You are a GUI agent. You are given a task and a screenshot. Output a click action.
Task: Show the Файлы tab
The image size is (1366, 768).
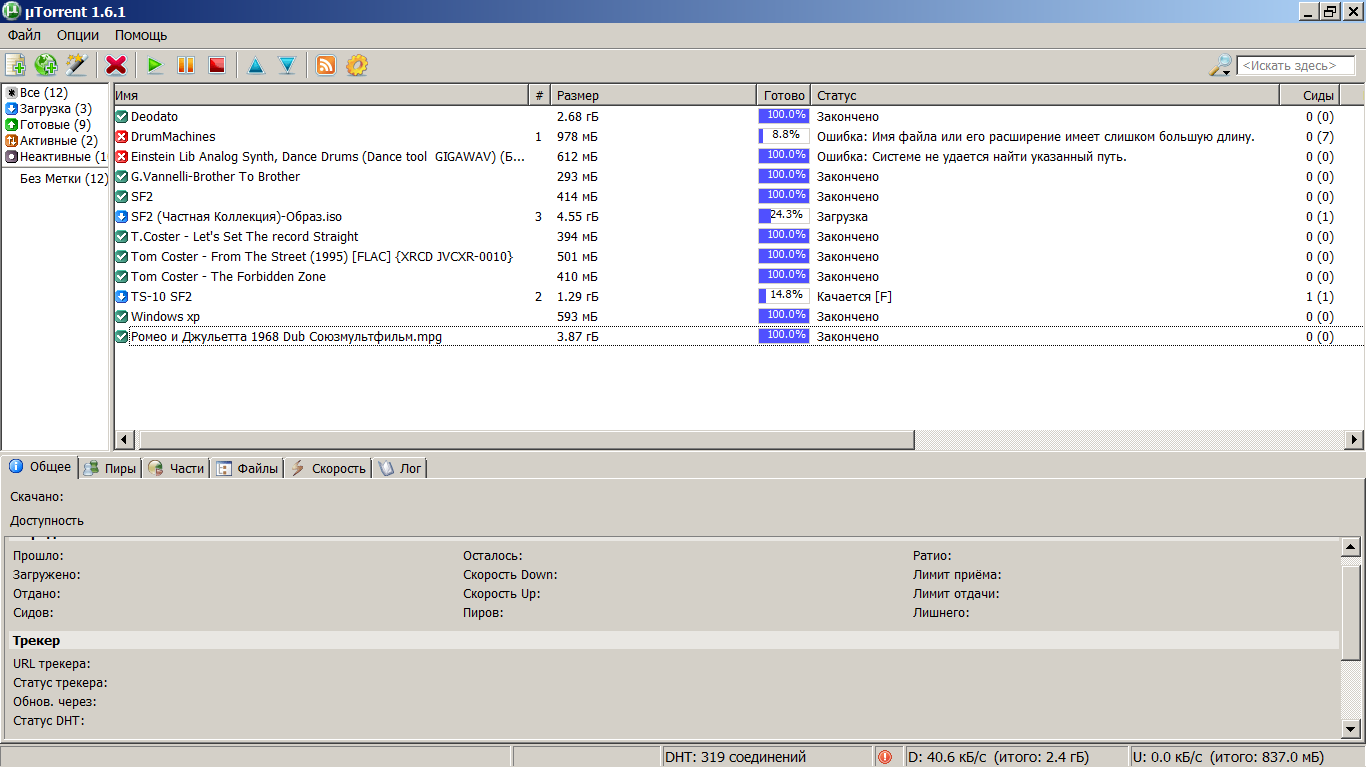click(247, 468)
